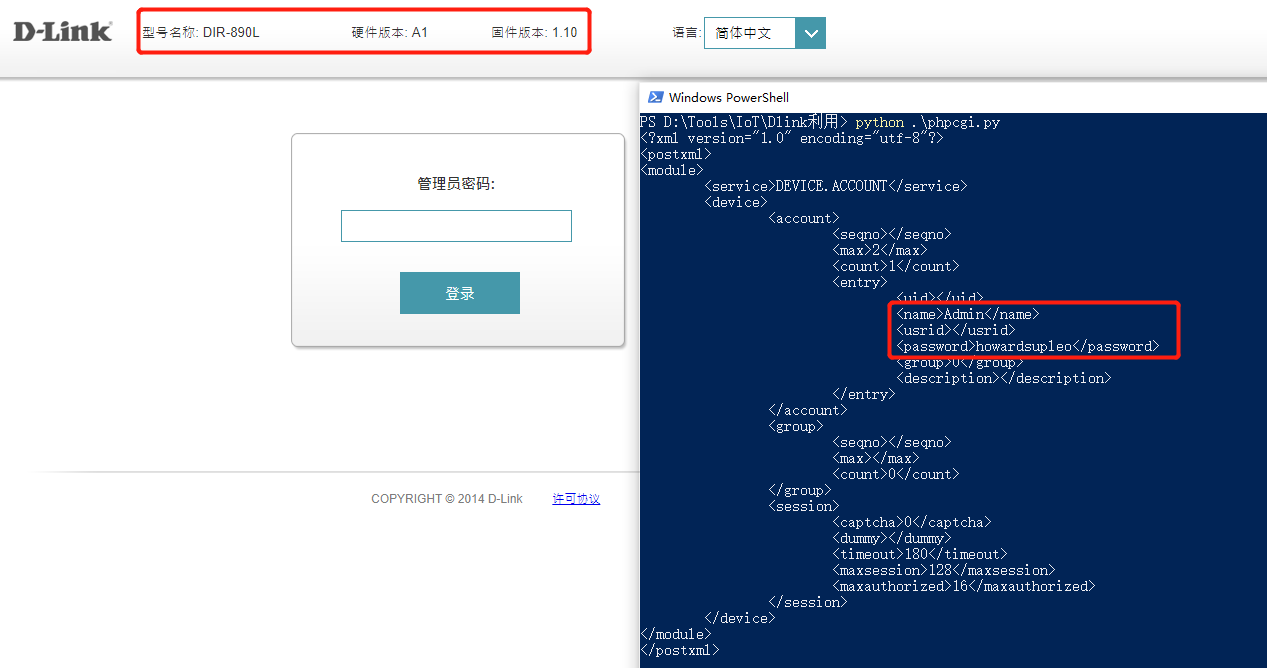Click the Windows PowerShell title text

729,97
